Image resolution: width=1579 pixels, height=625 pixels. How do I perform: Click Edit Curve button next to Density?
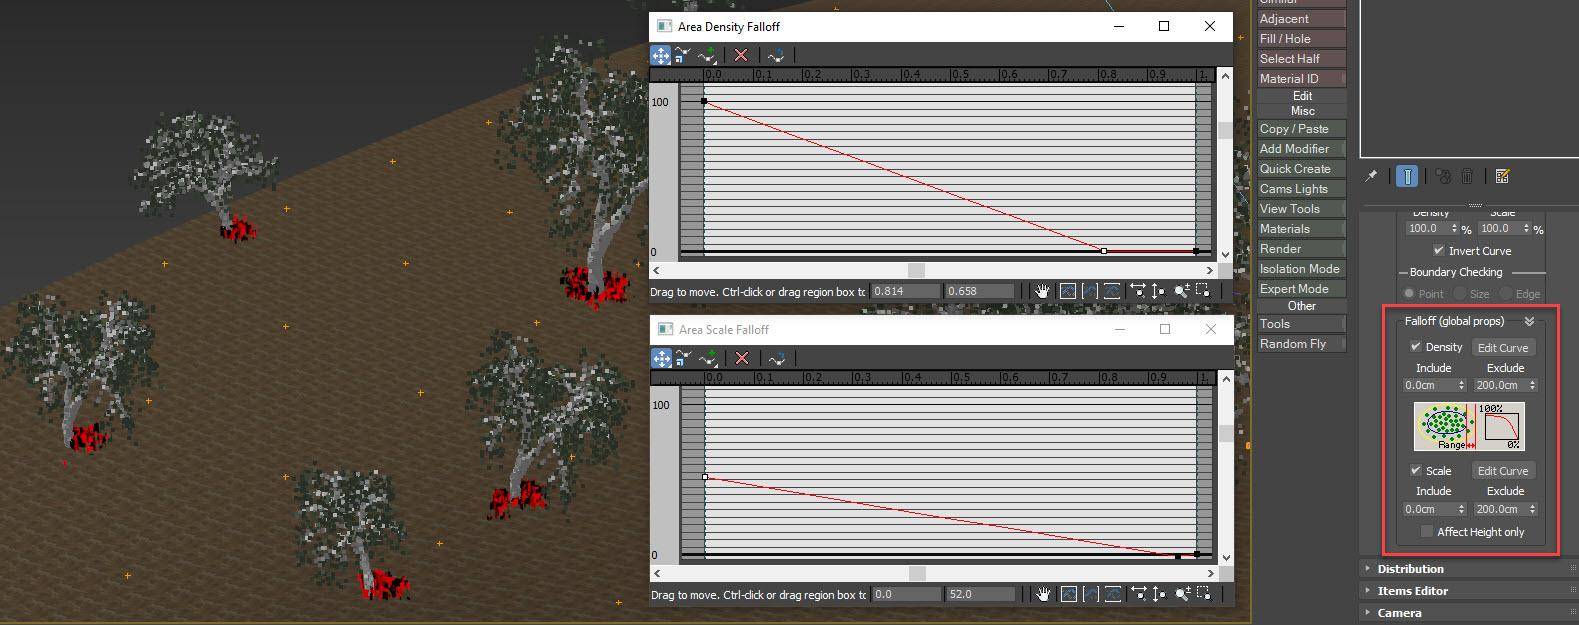(1502, 348)
